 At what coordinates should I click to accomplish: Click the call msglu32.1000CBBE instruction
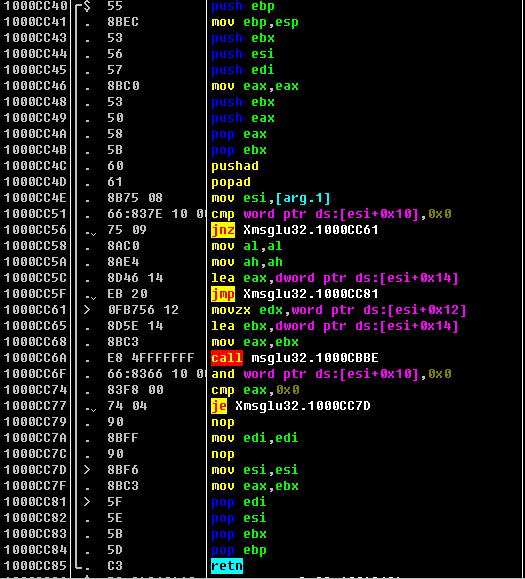point(295,358)
